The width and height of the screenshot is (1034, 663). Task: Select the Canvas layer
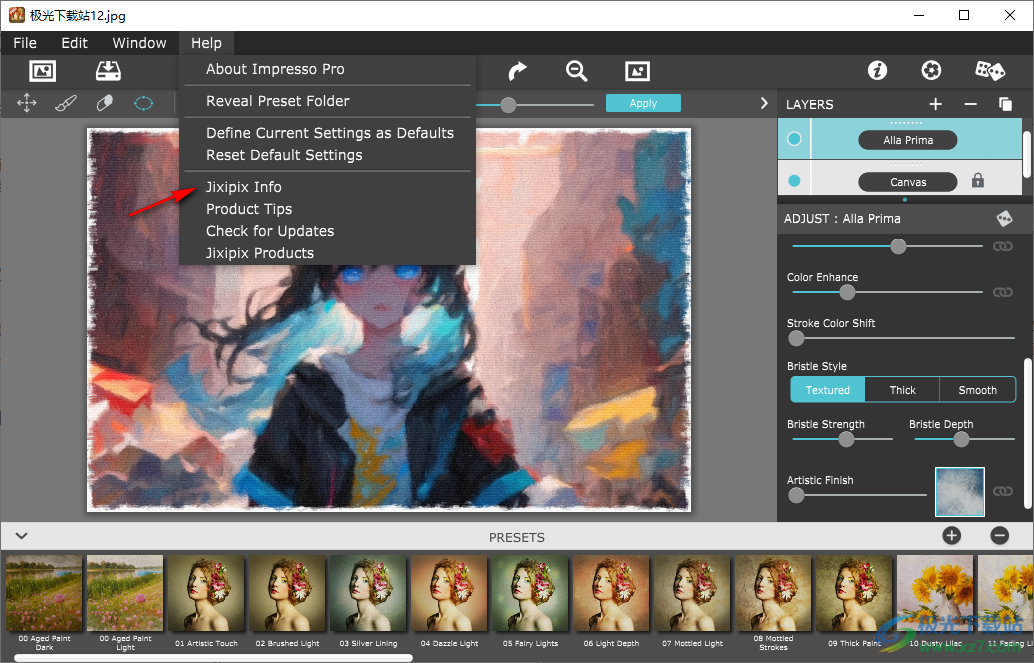907,181
